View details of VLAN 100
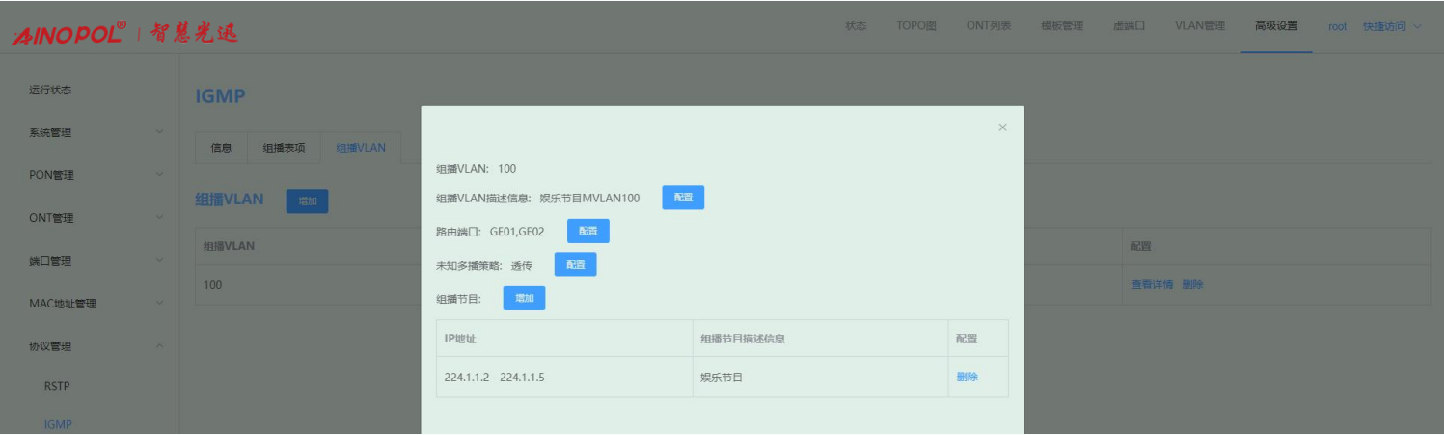The width and height of the screenshot is (1444, 435). click(1151, 285)
